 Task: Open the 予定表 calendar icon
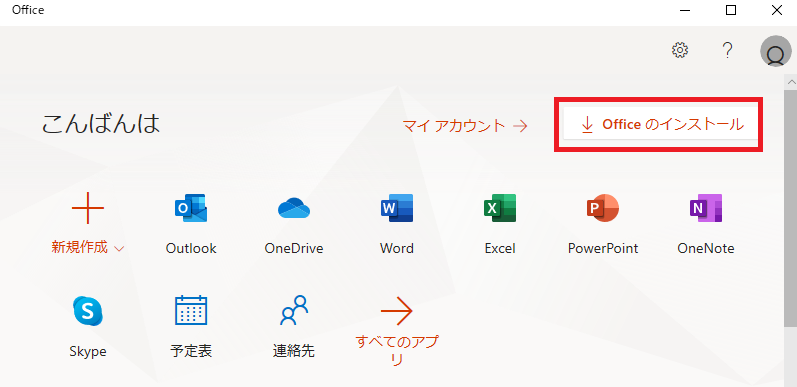(x=191, y=310)
